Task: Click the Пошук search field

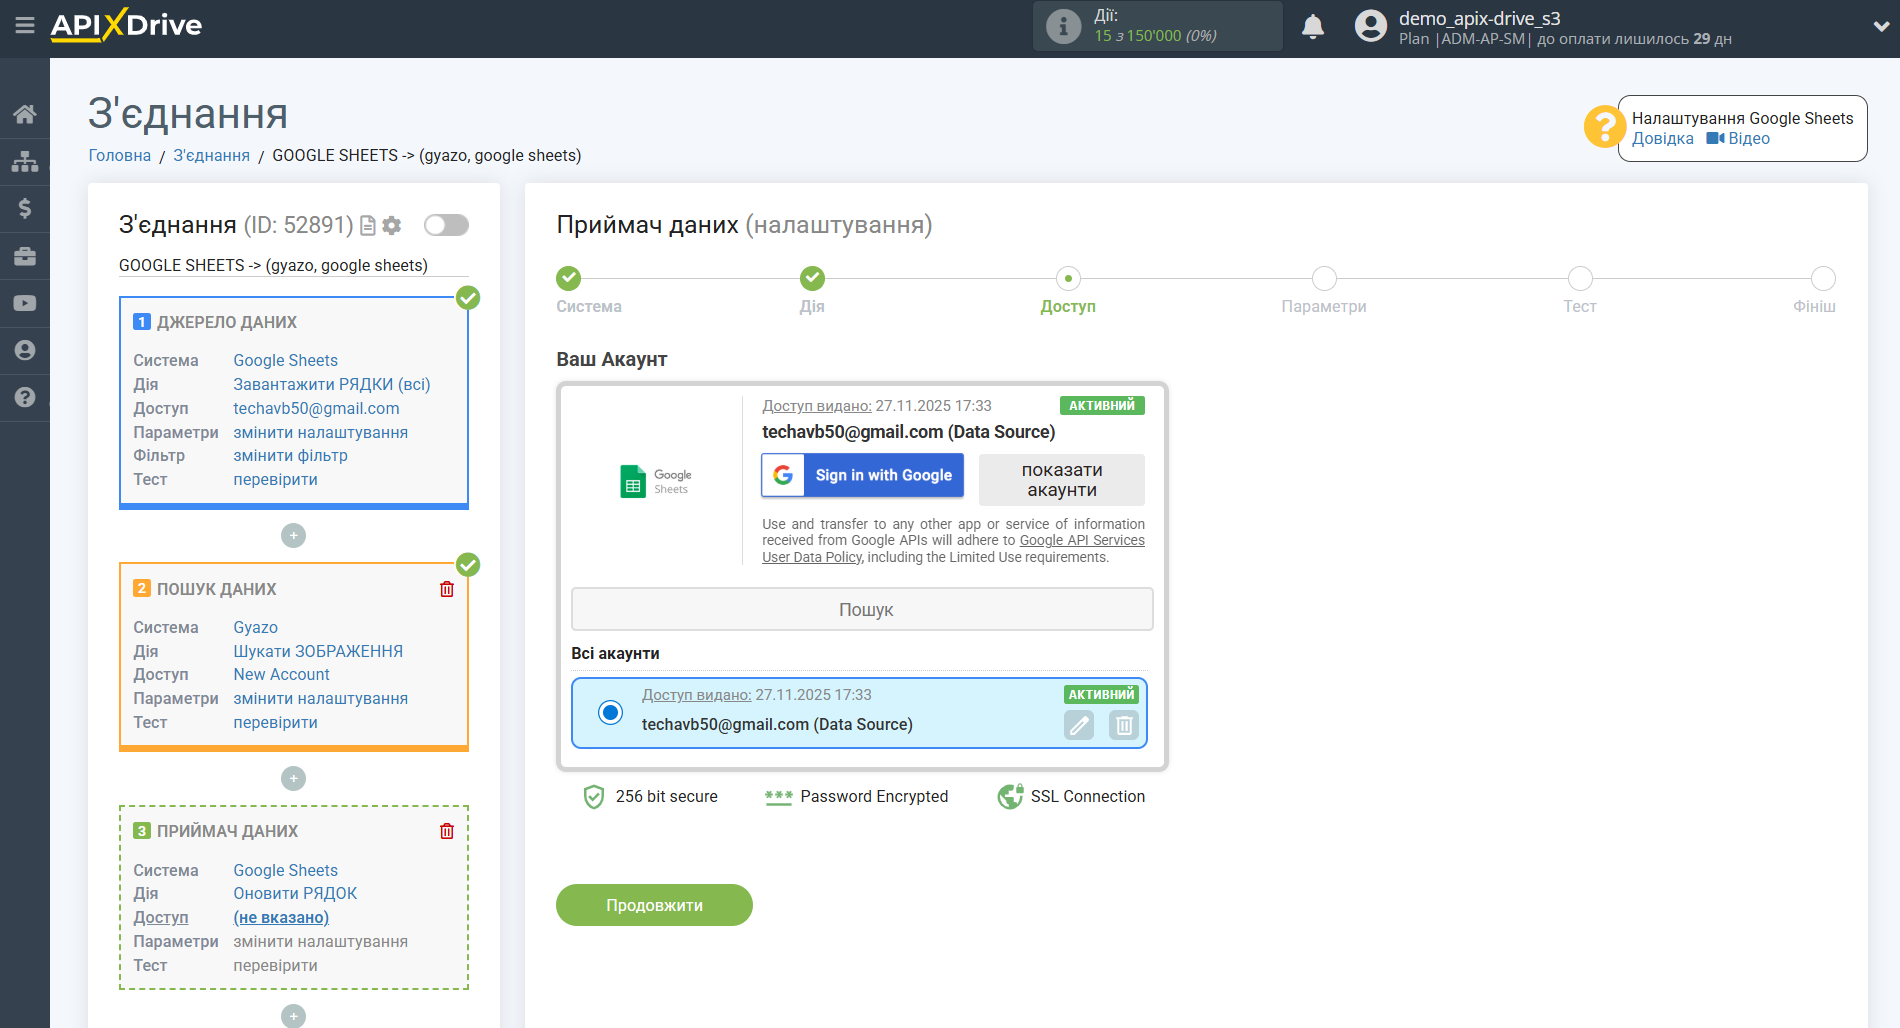Action: (x=862, y=608)
